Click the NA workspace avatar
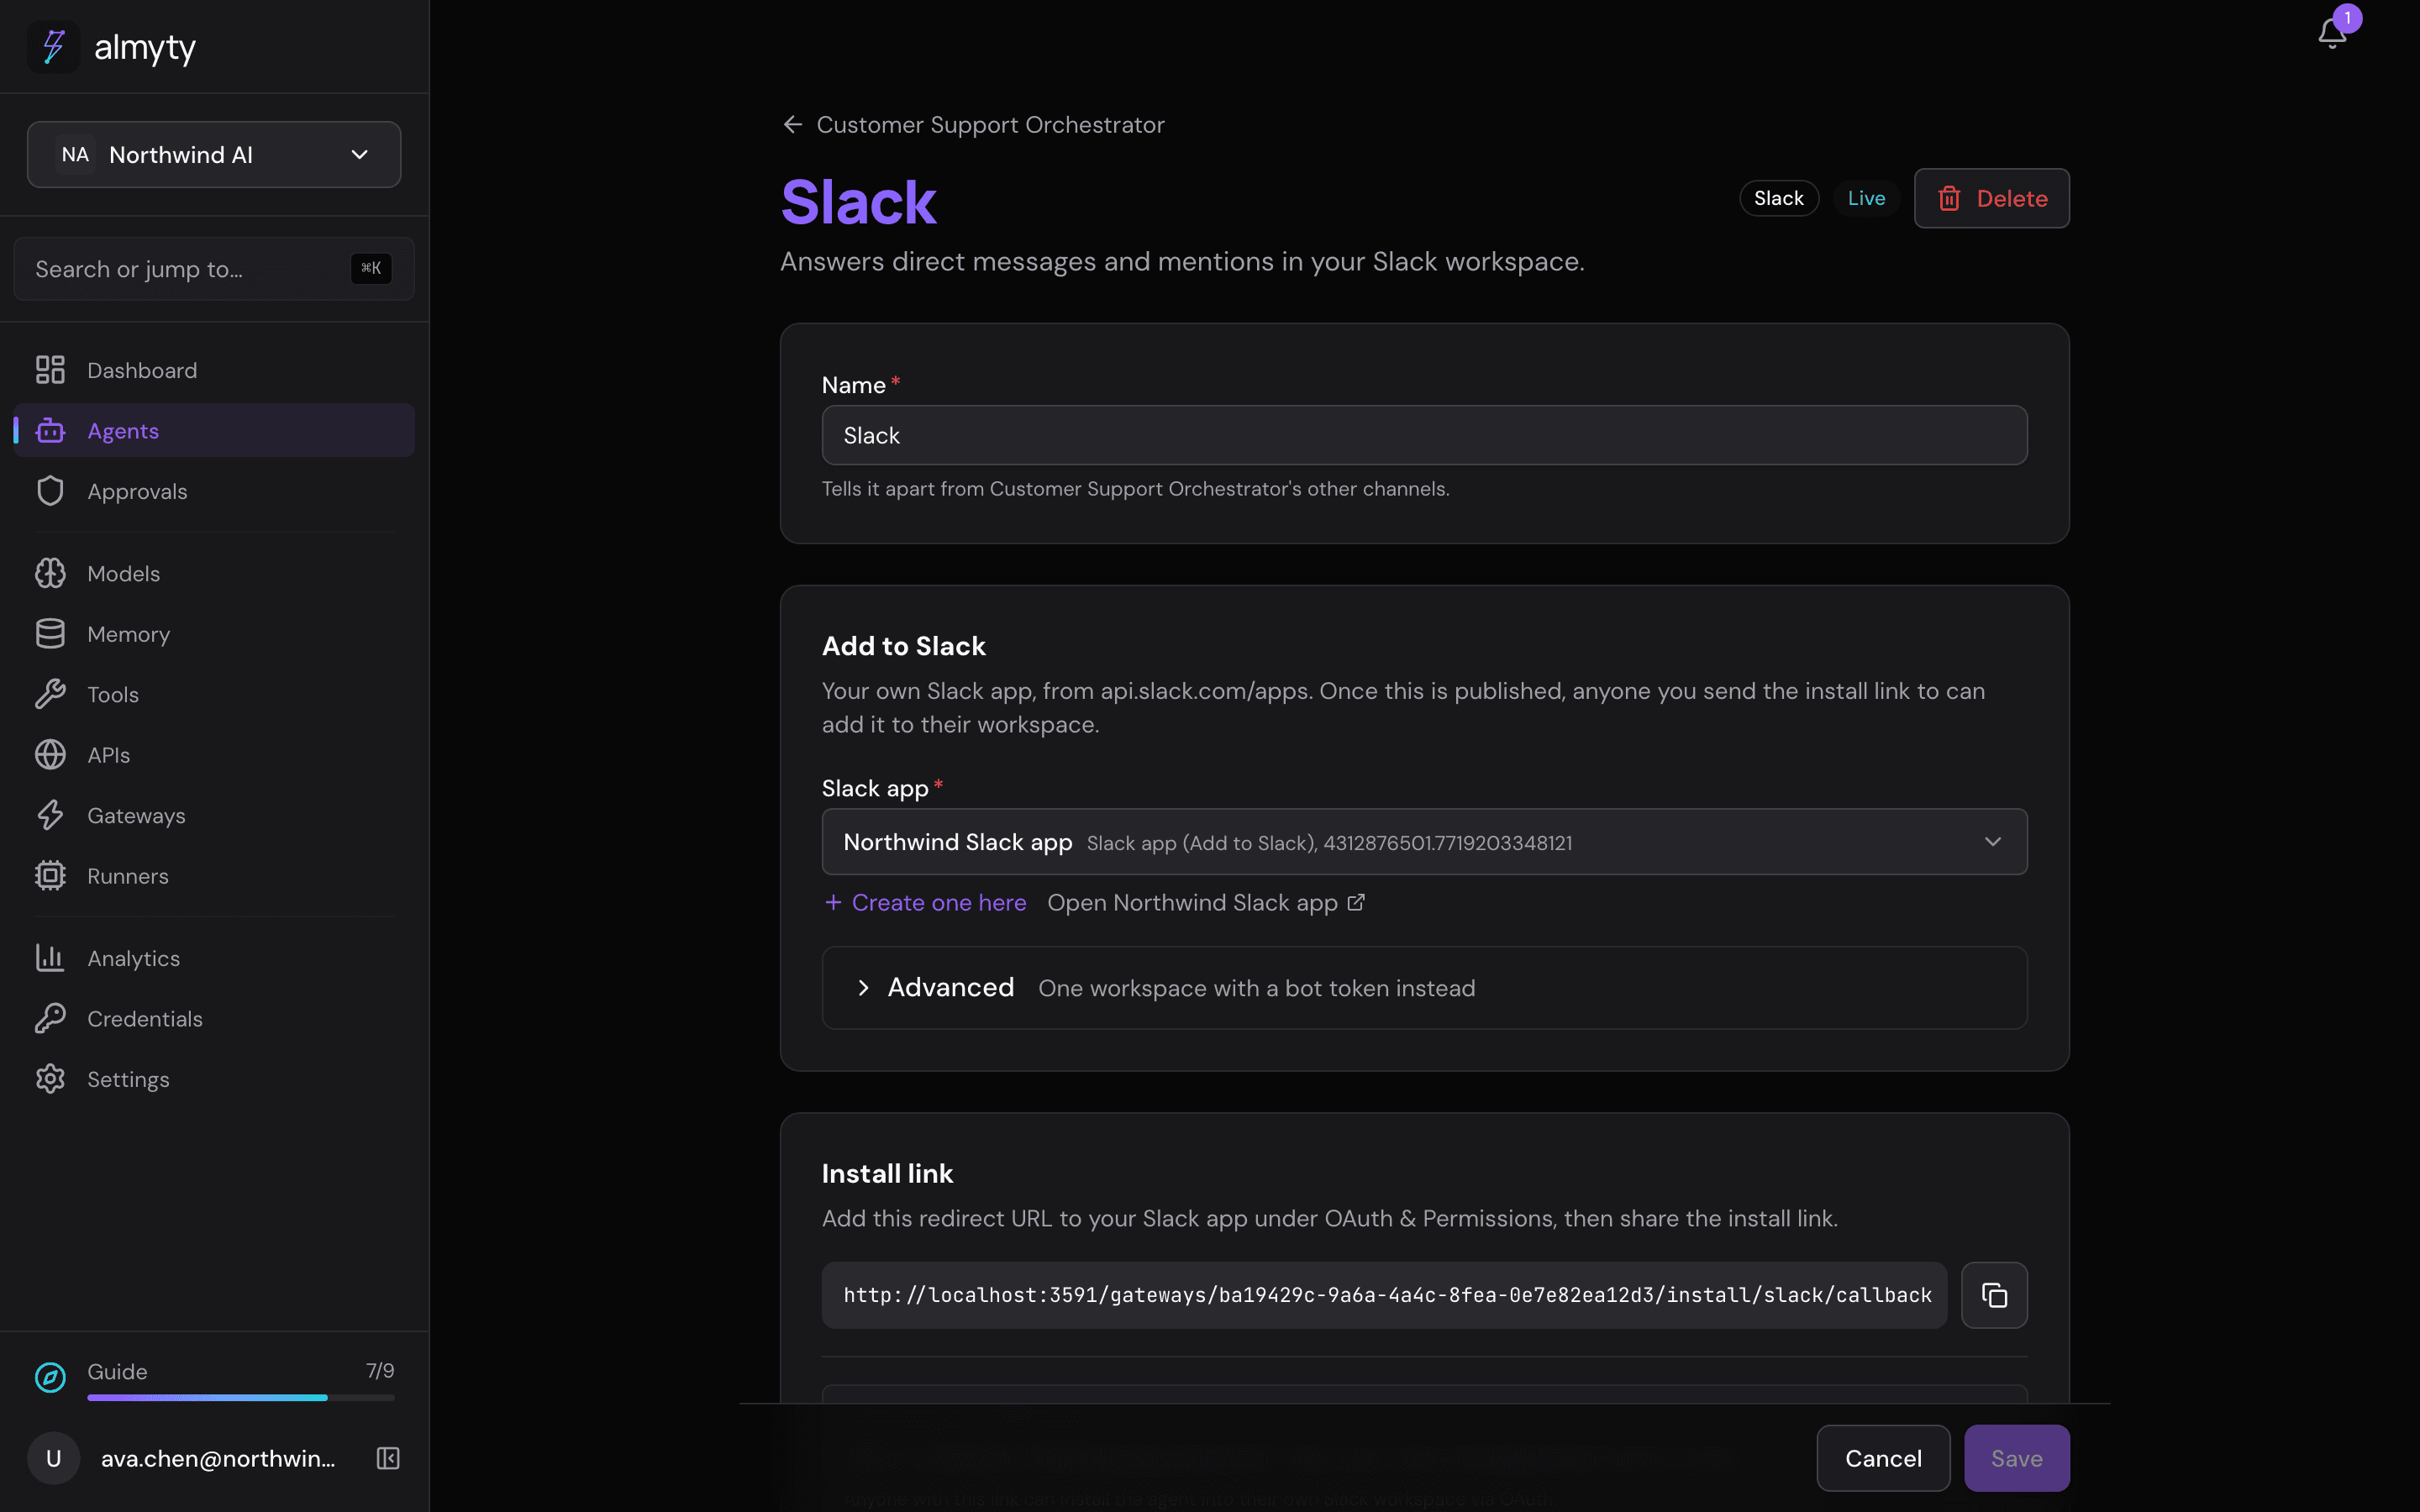The height and width of the screenshot is (1512, 2420). pos(75,155)
